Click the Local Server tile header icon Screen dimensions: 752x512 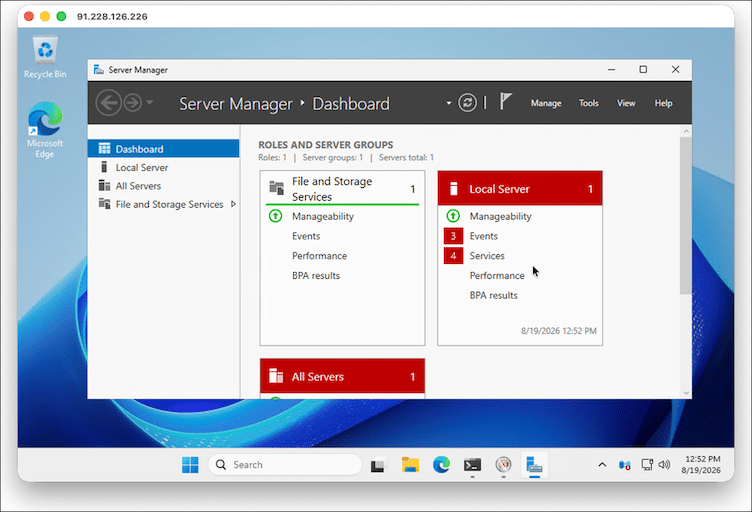tap(453, 188)
